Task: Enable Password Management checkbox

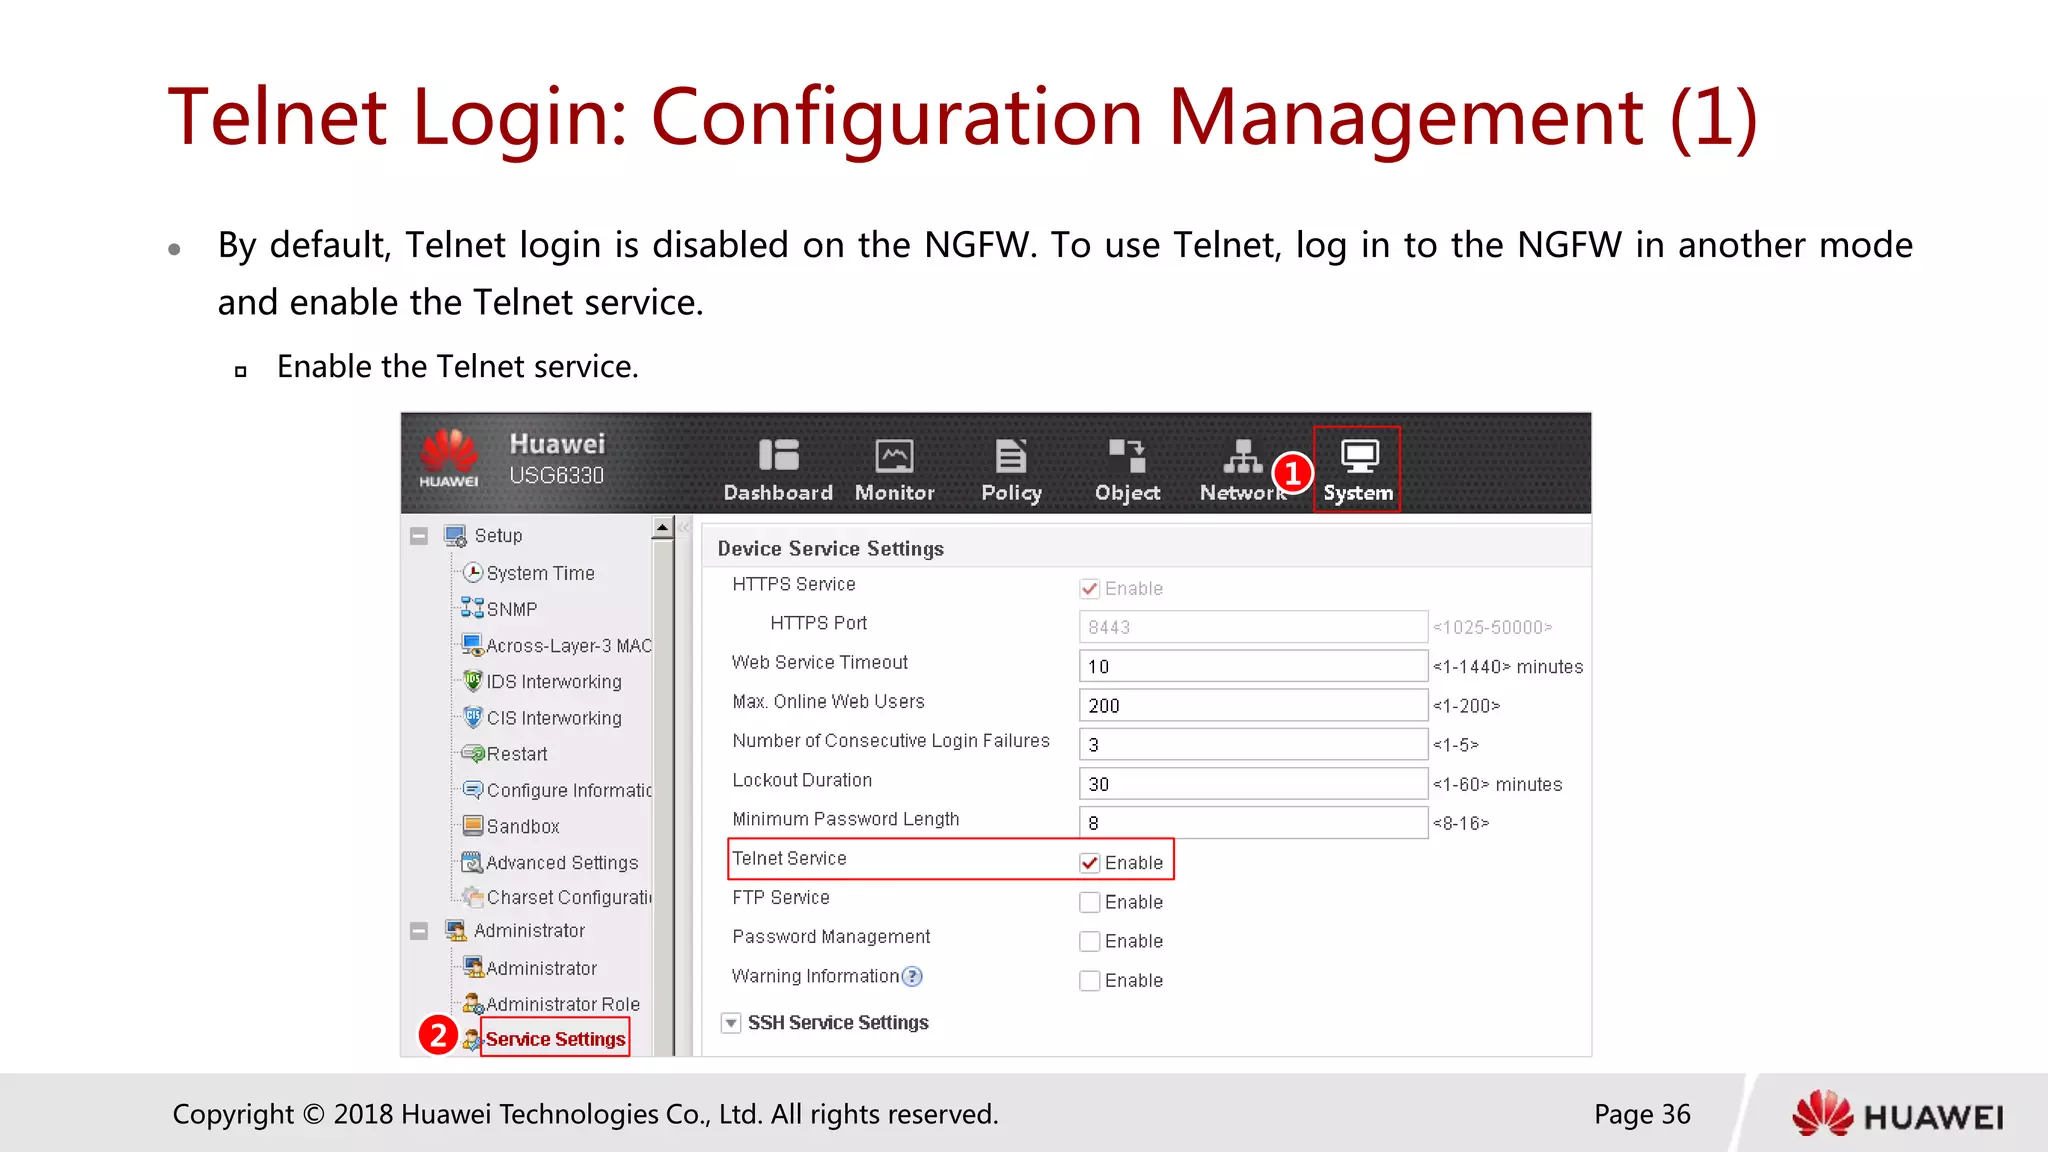Action: click(1090, 941)
